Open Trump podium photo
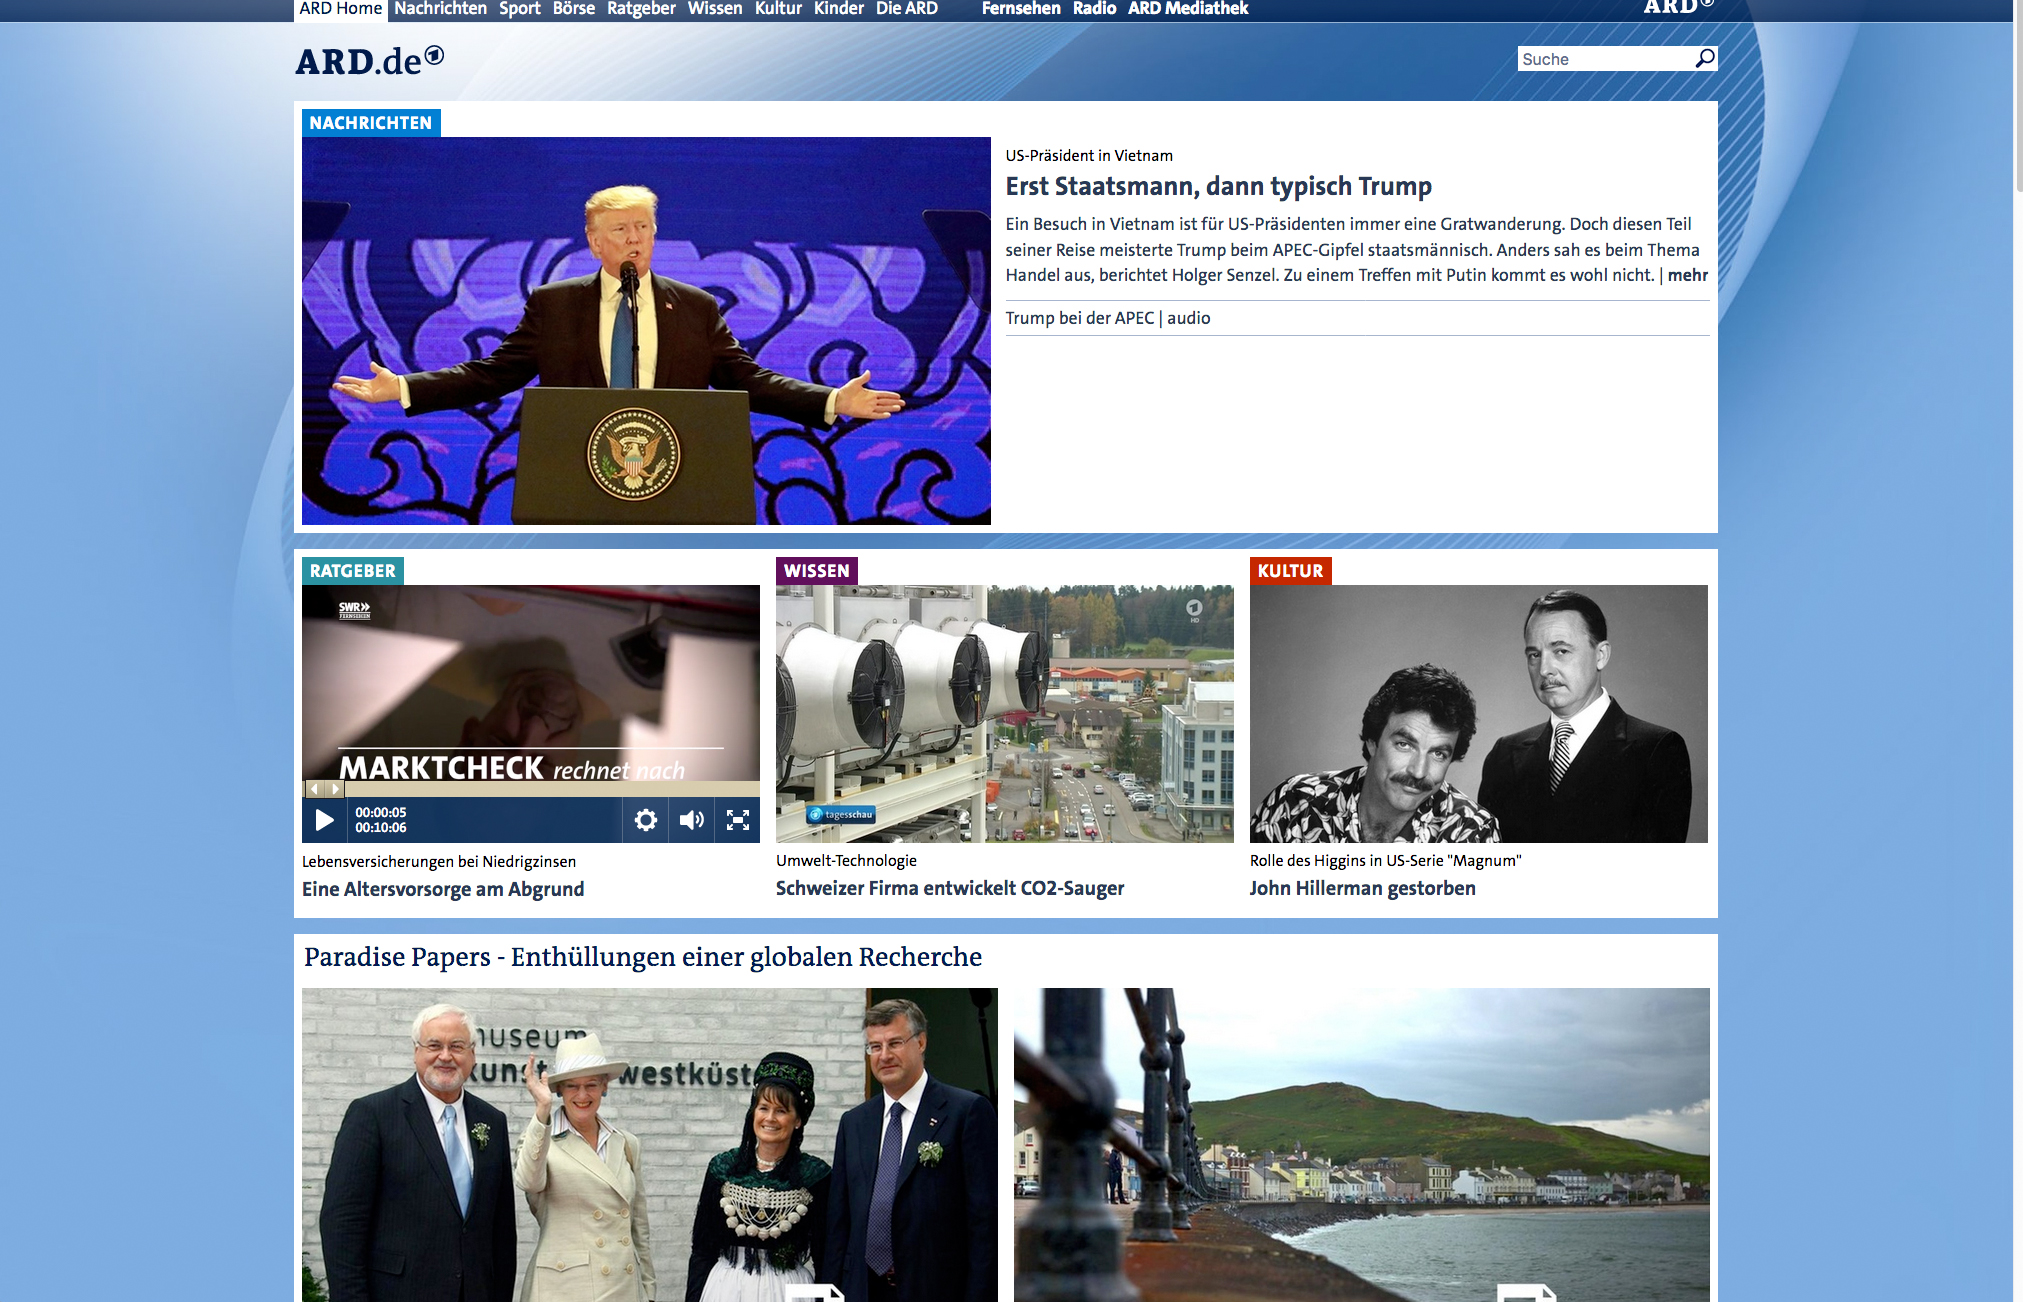The height and width of the screenshot is (1302, 2023). (646, 331)
